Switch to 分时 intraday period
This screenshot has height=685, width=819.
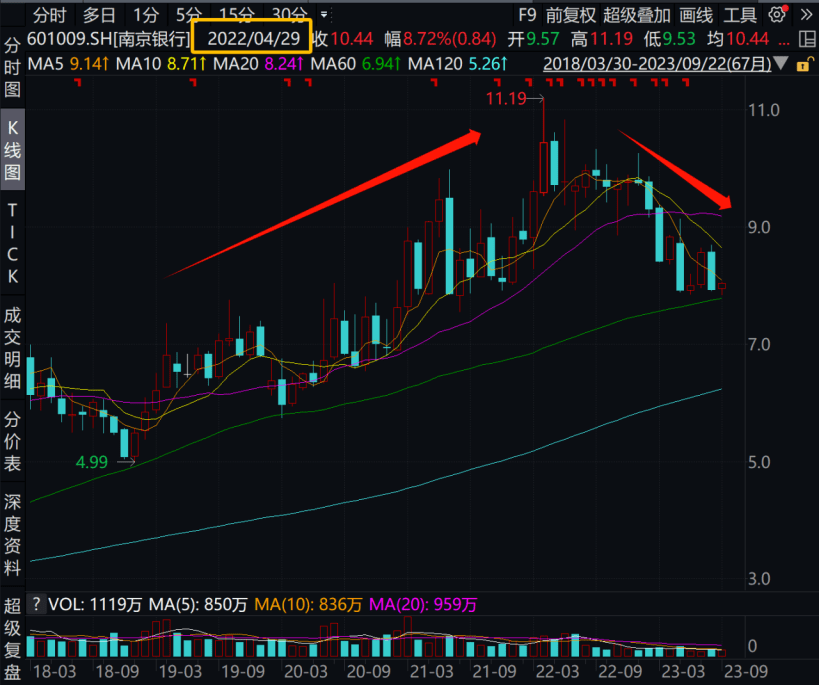pos(49,15)
